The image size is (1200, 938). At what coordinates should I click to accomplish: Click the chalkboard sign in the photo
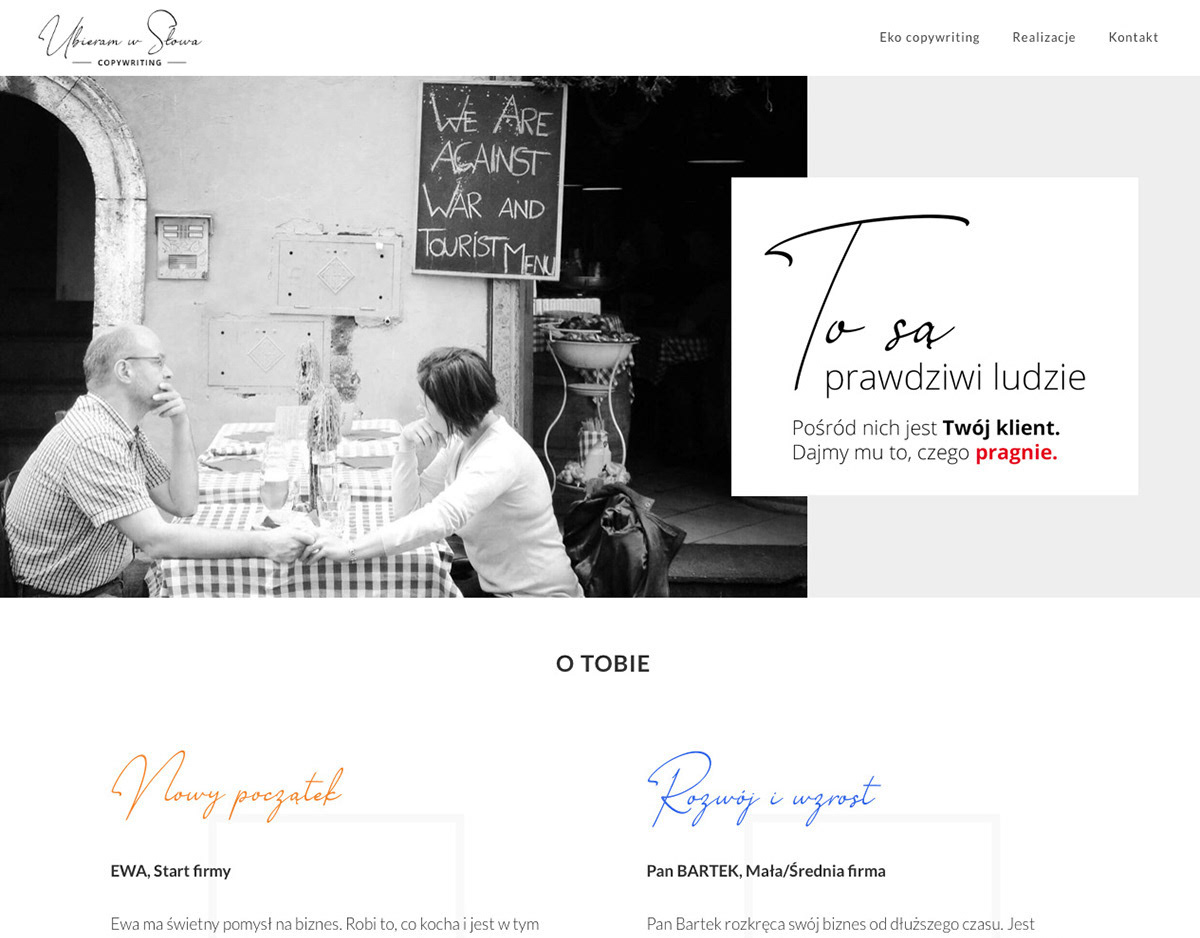(490, 180)
